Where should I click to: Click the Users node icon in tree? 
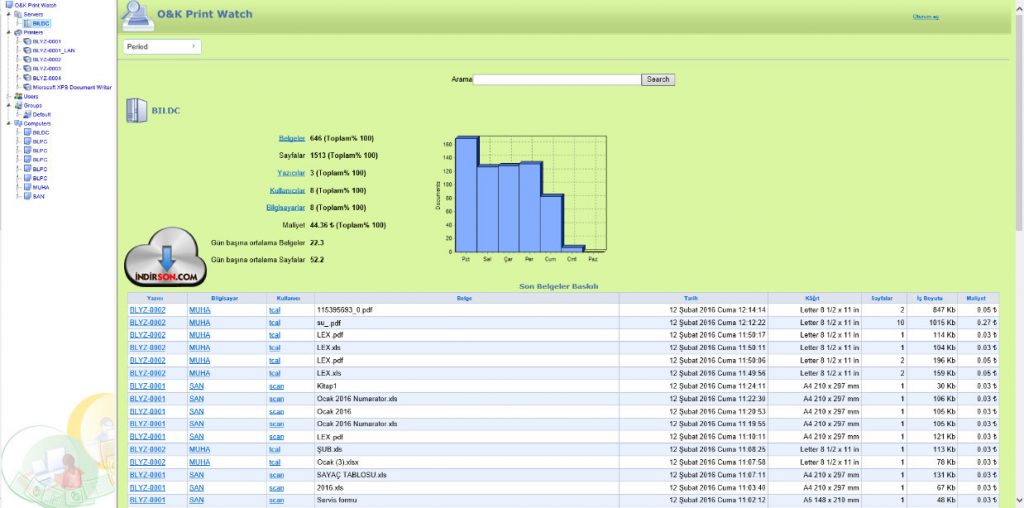point(18,96)
